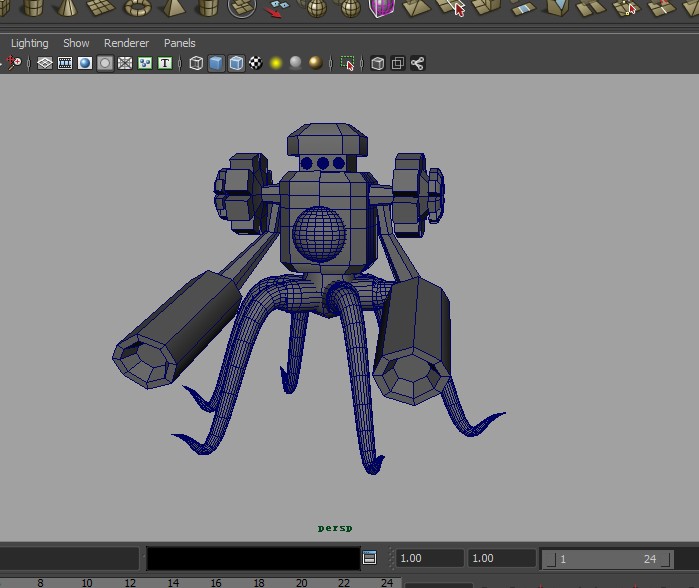The width and height of the screenshot is (699, 588).
Task: Click the polygon torus shelf icon
Action: pos(138,8)
